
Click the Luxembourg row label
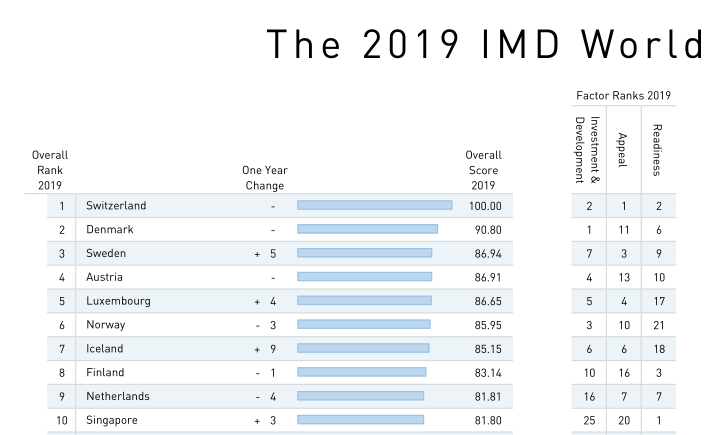[119, 301]
